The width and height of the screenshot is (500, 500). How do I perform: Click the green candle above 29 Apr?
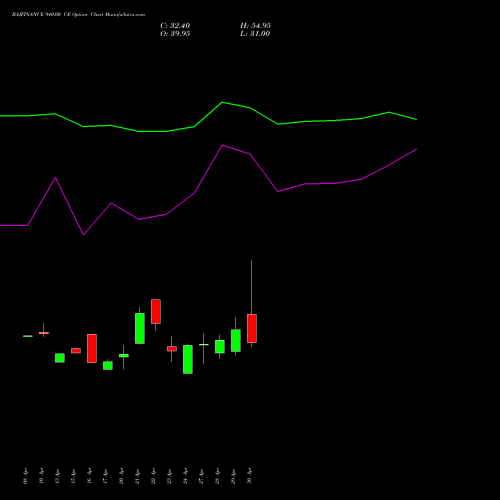tap(236, 340)
